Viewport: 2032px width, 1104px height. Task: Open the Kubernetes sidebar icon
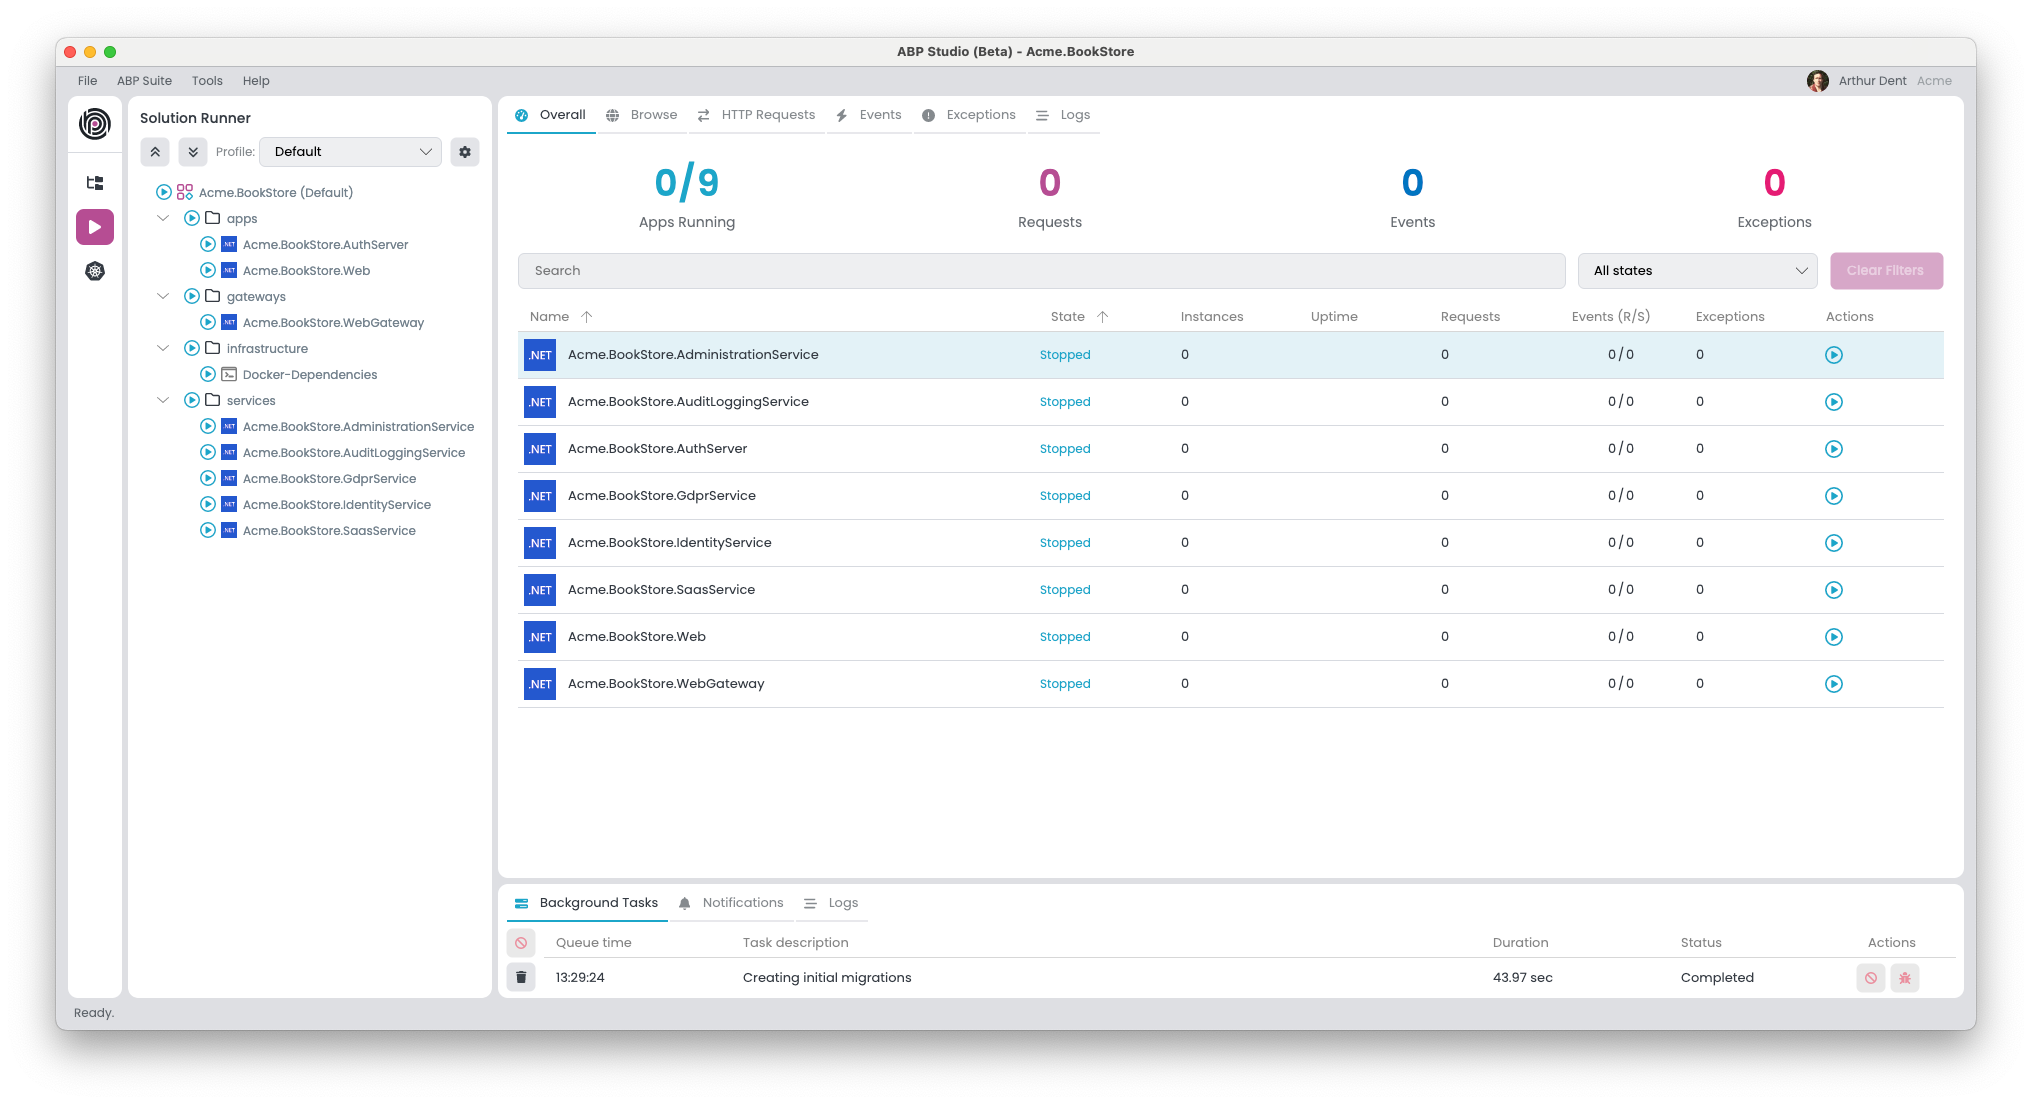tap(95, 271)
